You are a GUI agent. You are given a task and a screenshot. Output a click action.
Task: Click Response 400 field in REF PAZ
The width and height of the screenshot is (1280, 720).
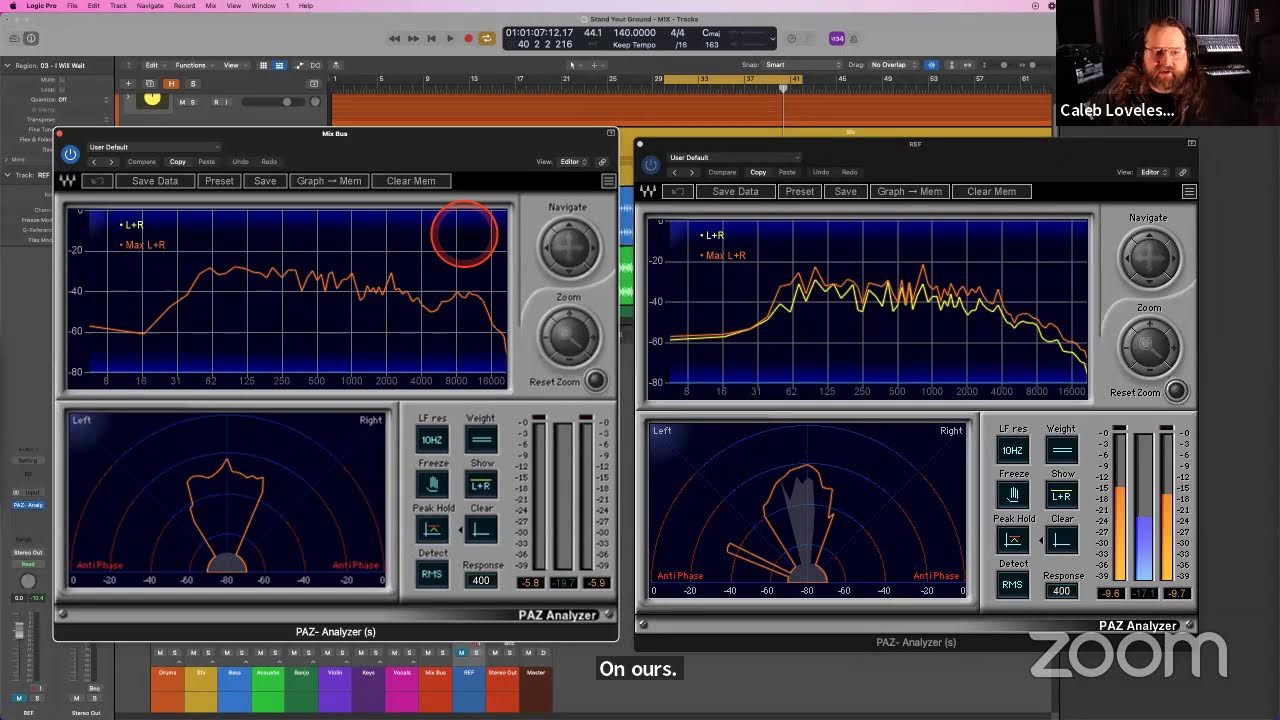coord(1061,591)
